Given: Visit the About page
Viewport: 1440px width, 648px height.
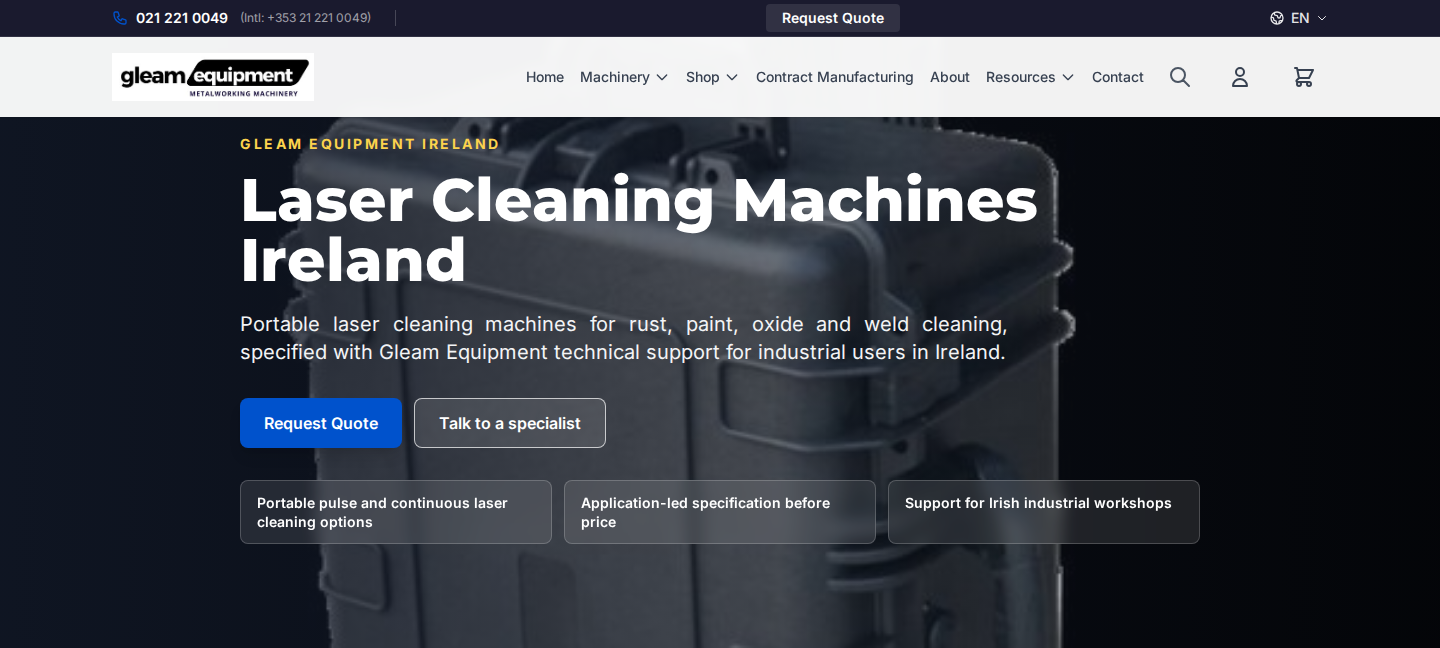Looking at the screenshot, I should 950,77.
